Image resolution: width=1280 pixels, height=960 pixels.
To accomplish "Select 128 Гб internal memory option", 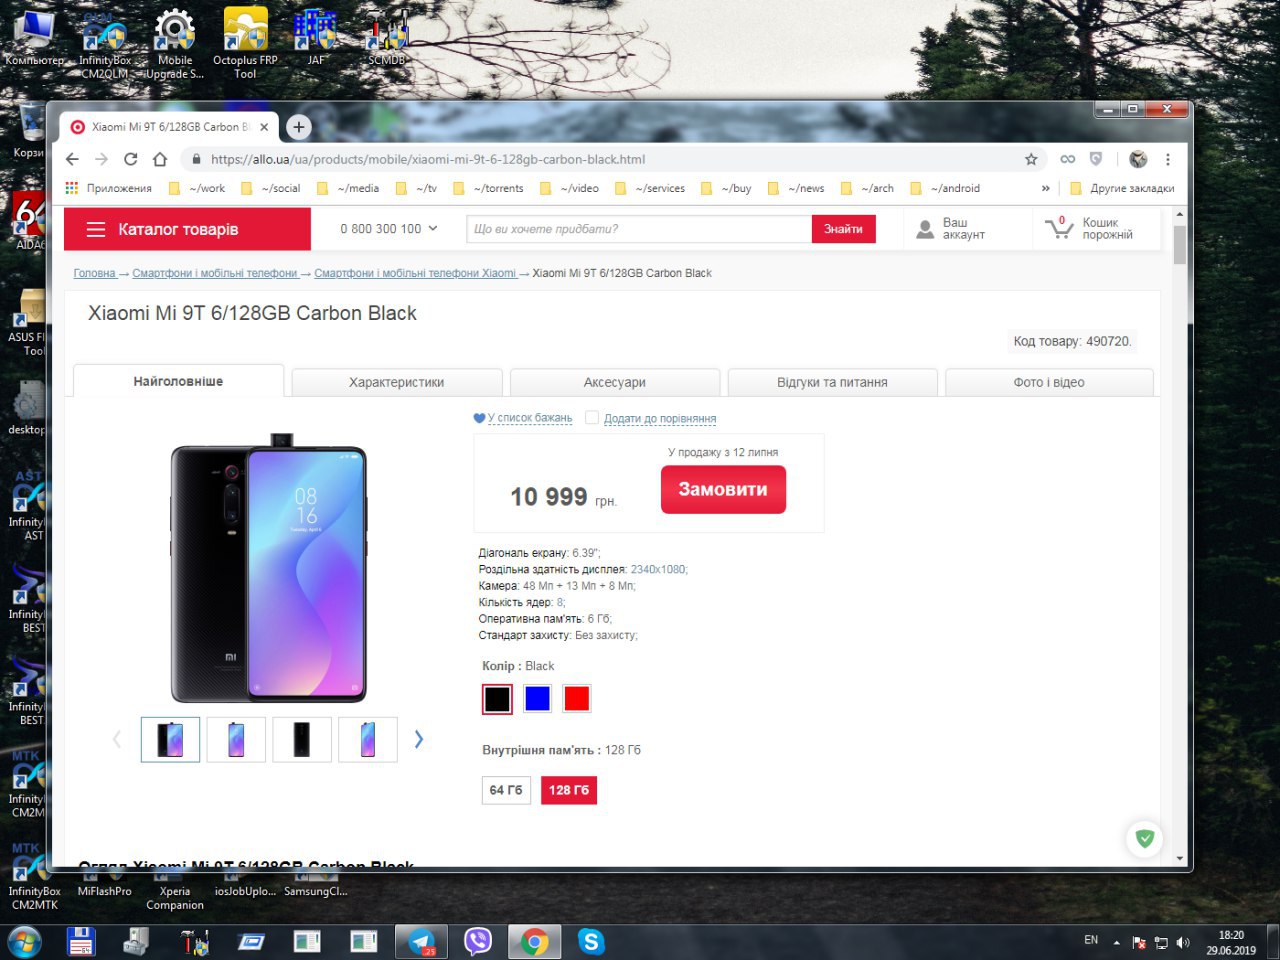I will click(568, 790).
